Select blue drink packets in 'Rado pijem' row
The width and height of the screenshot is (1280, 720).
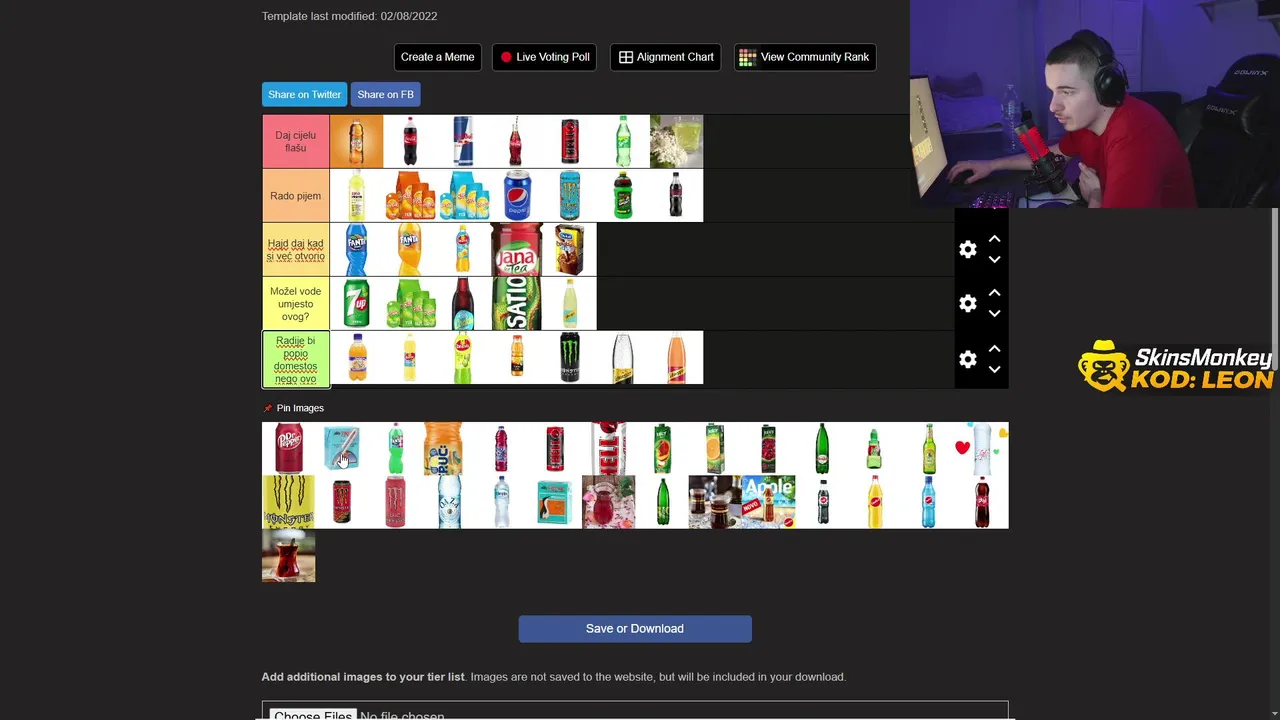(463, 196)
